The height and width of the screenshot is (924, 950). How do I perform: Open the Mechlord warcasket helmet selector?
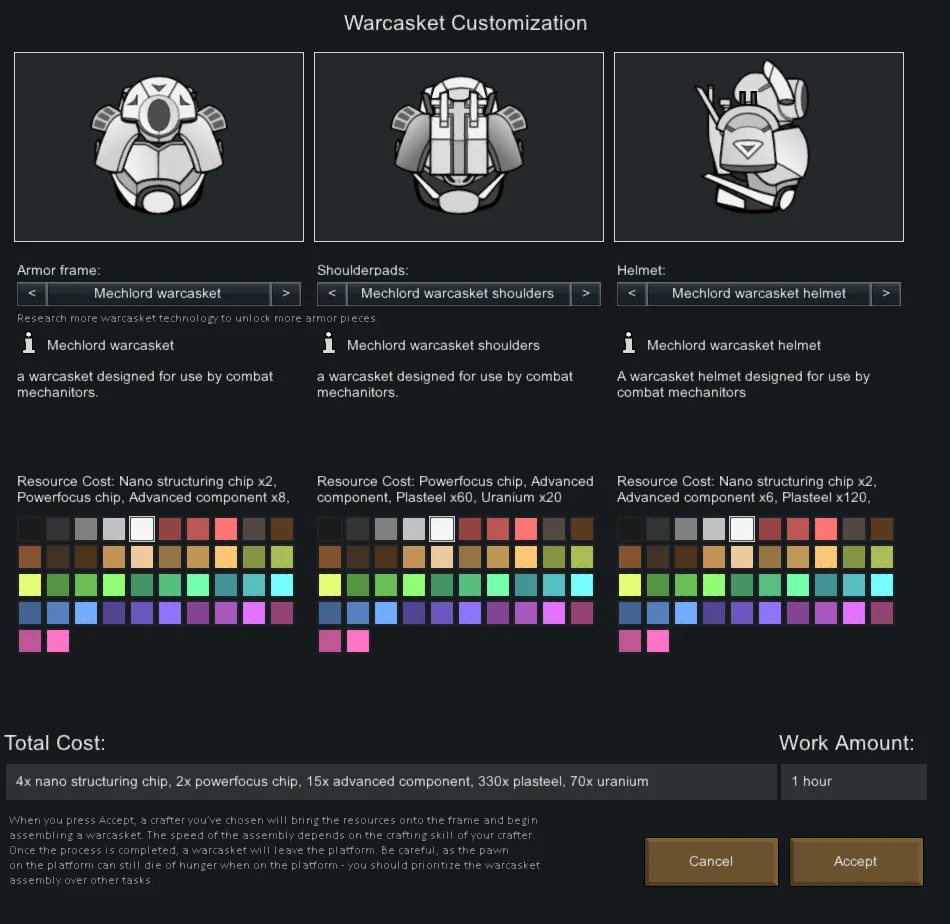tap(758, 294)
